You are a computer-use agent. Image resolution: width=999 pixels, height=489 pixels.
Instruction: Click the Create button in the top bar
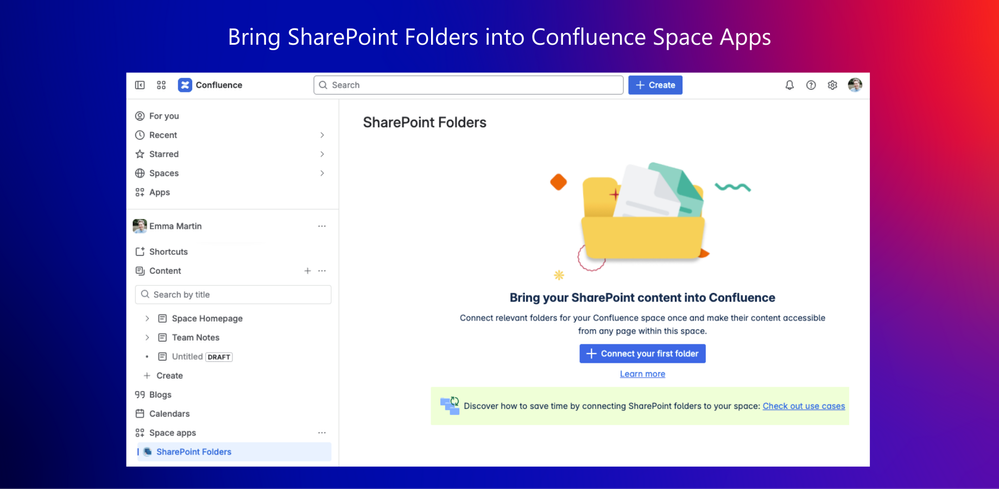point(655,85)
